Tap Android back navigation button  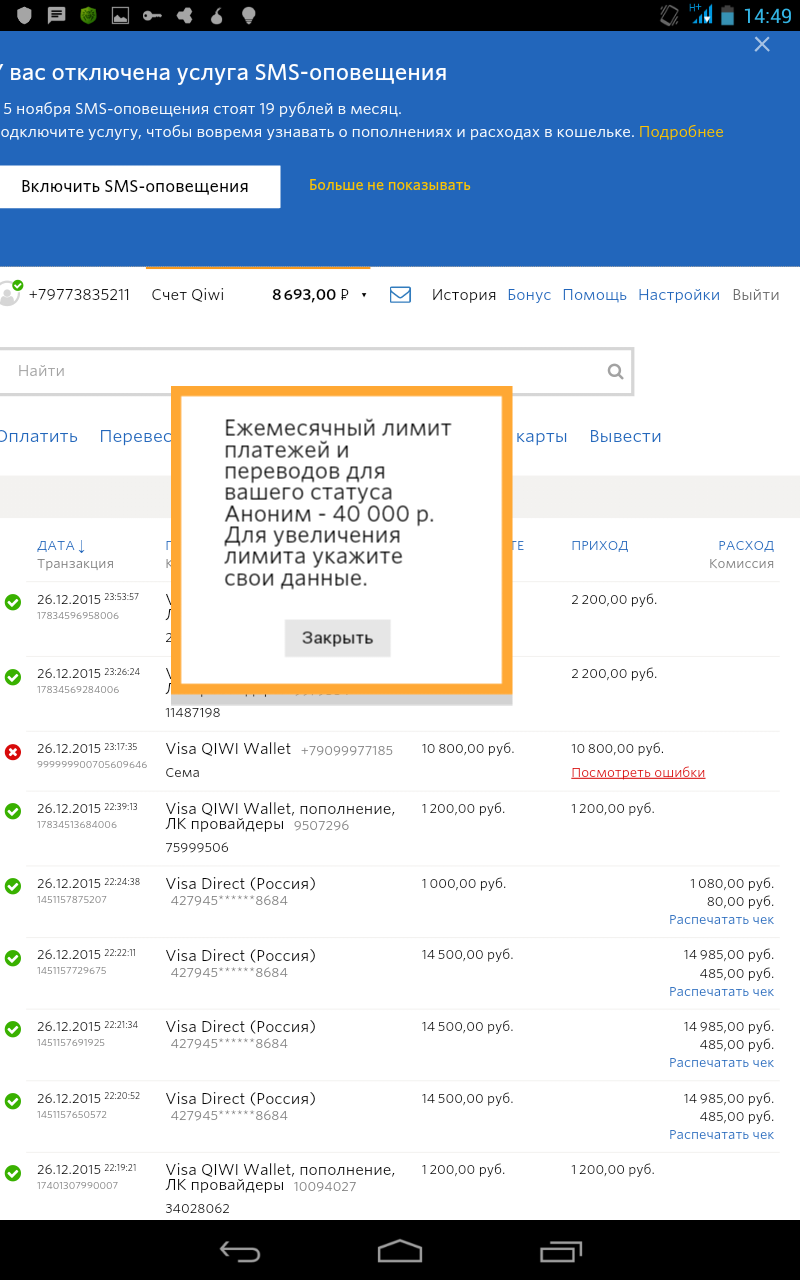tap(240, 1251)
